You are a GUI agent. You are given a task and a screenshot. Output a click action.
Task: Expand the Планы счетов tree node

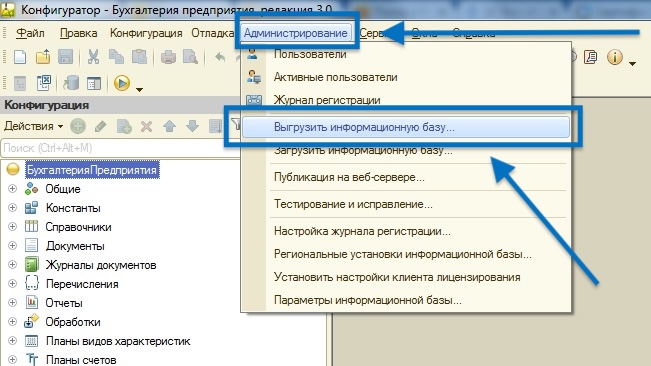(x=12, y=359)
